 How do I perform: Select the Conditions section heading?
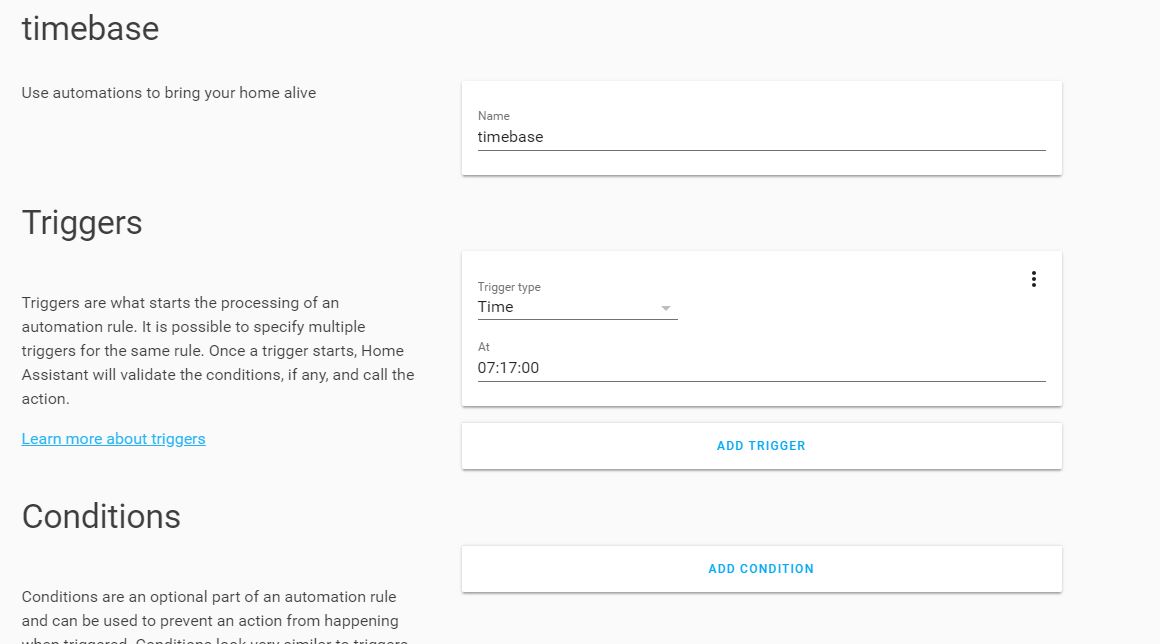tap(101, 516)
